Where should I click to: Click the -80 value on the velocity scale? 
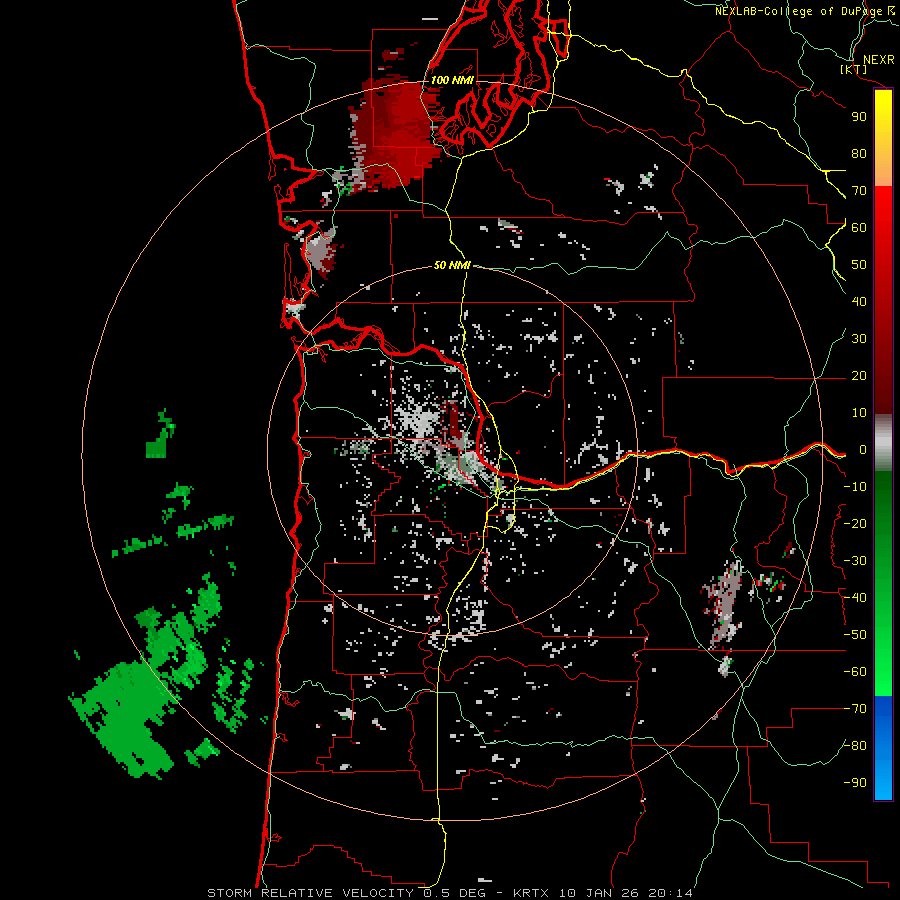tap(855, 746)
